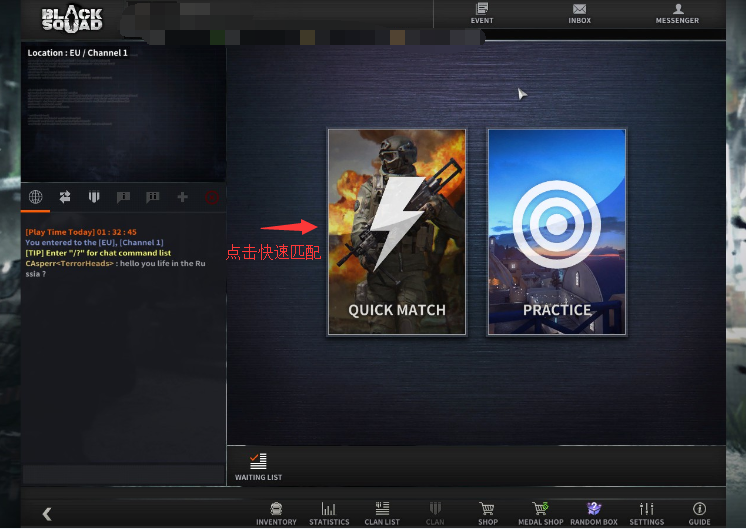The image size is (746, 529).
Task: Open the Event page in the top bar
Action: 481,13
